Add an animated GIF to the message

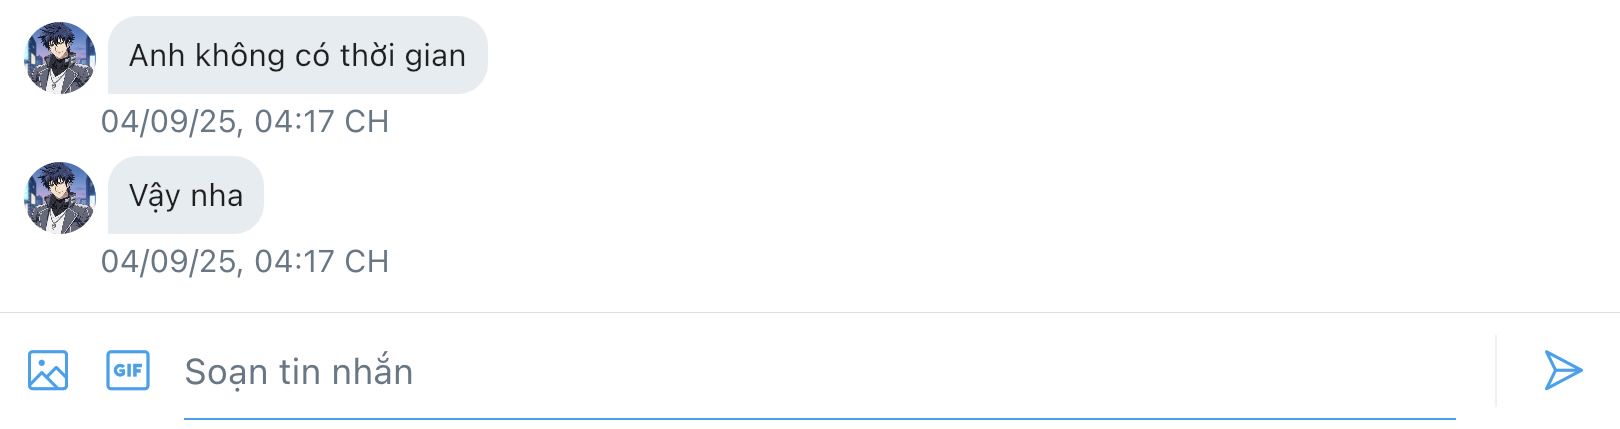(x=128, y=370)
